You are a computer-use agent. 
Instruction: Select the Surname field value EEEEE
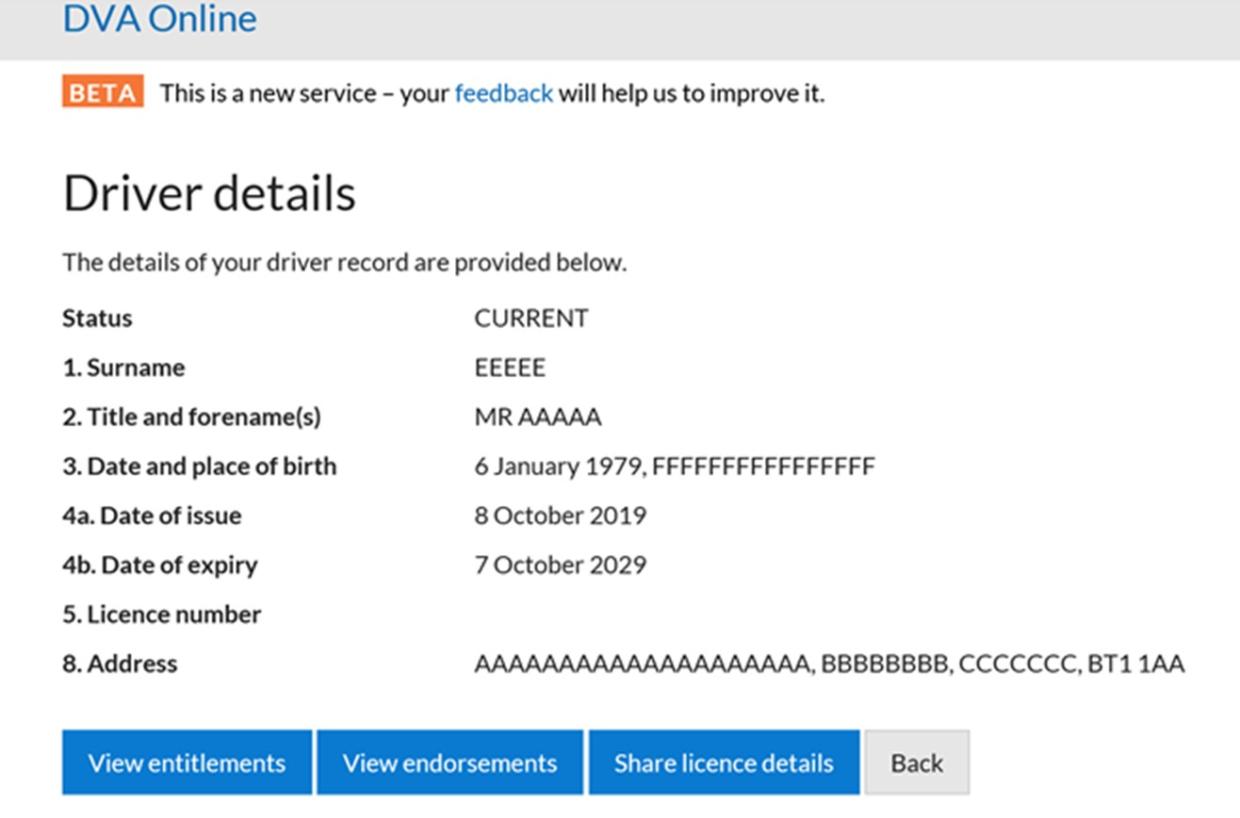tap(509, 367)
